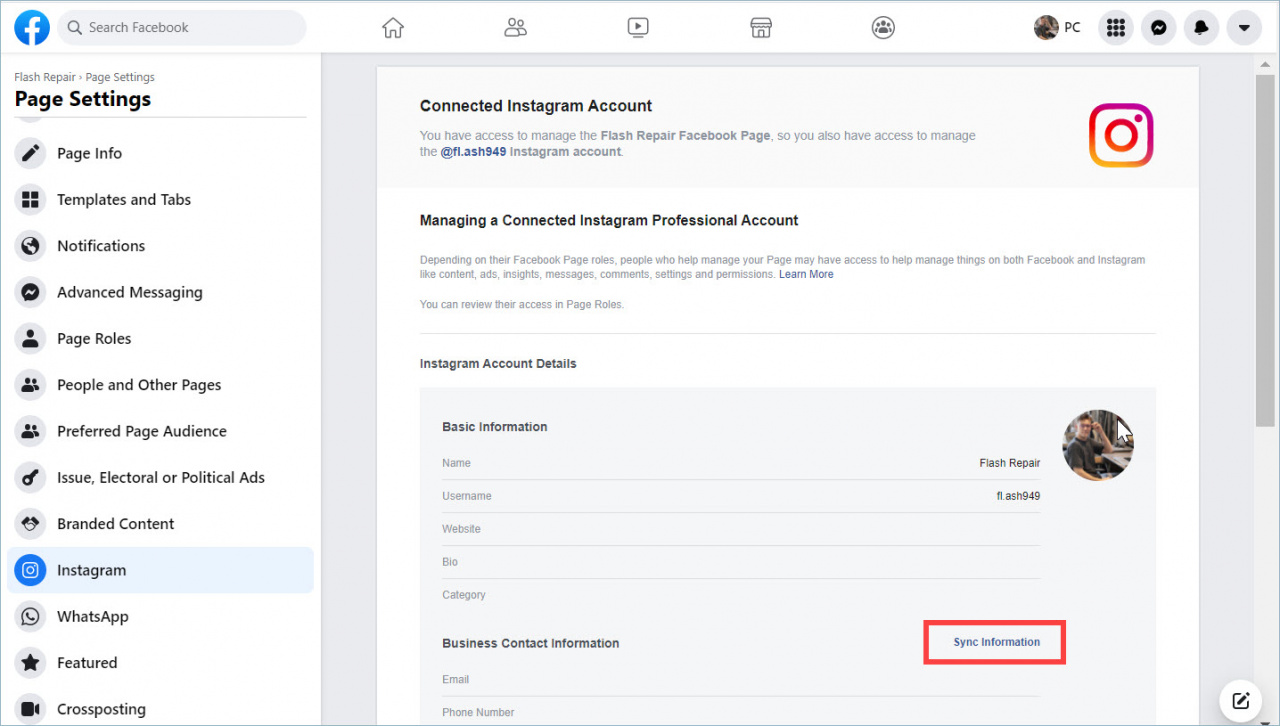Open the apps menu grid icon
1280x726 pixels.
point(1116,28)
